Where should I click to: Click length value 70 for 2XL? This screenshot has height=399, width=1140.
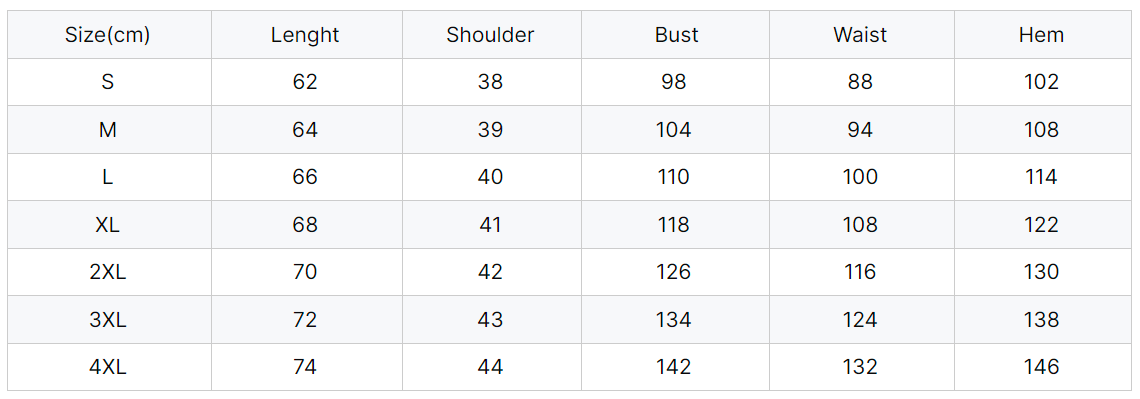[305, 273]
